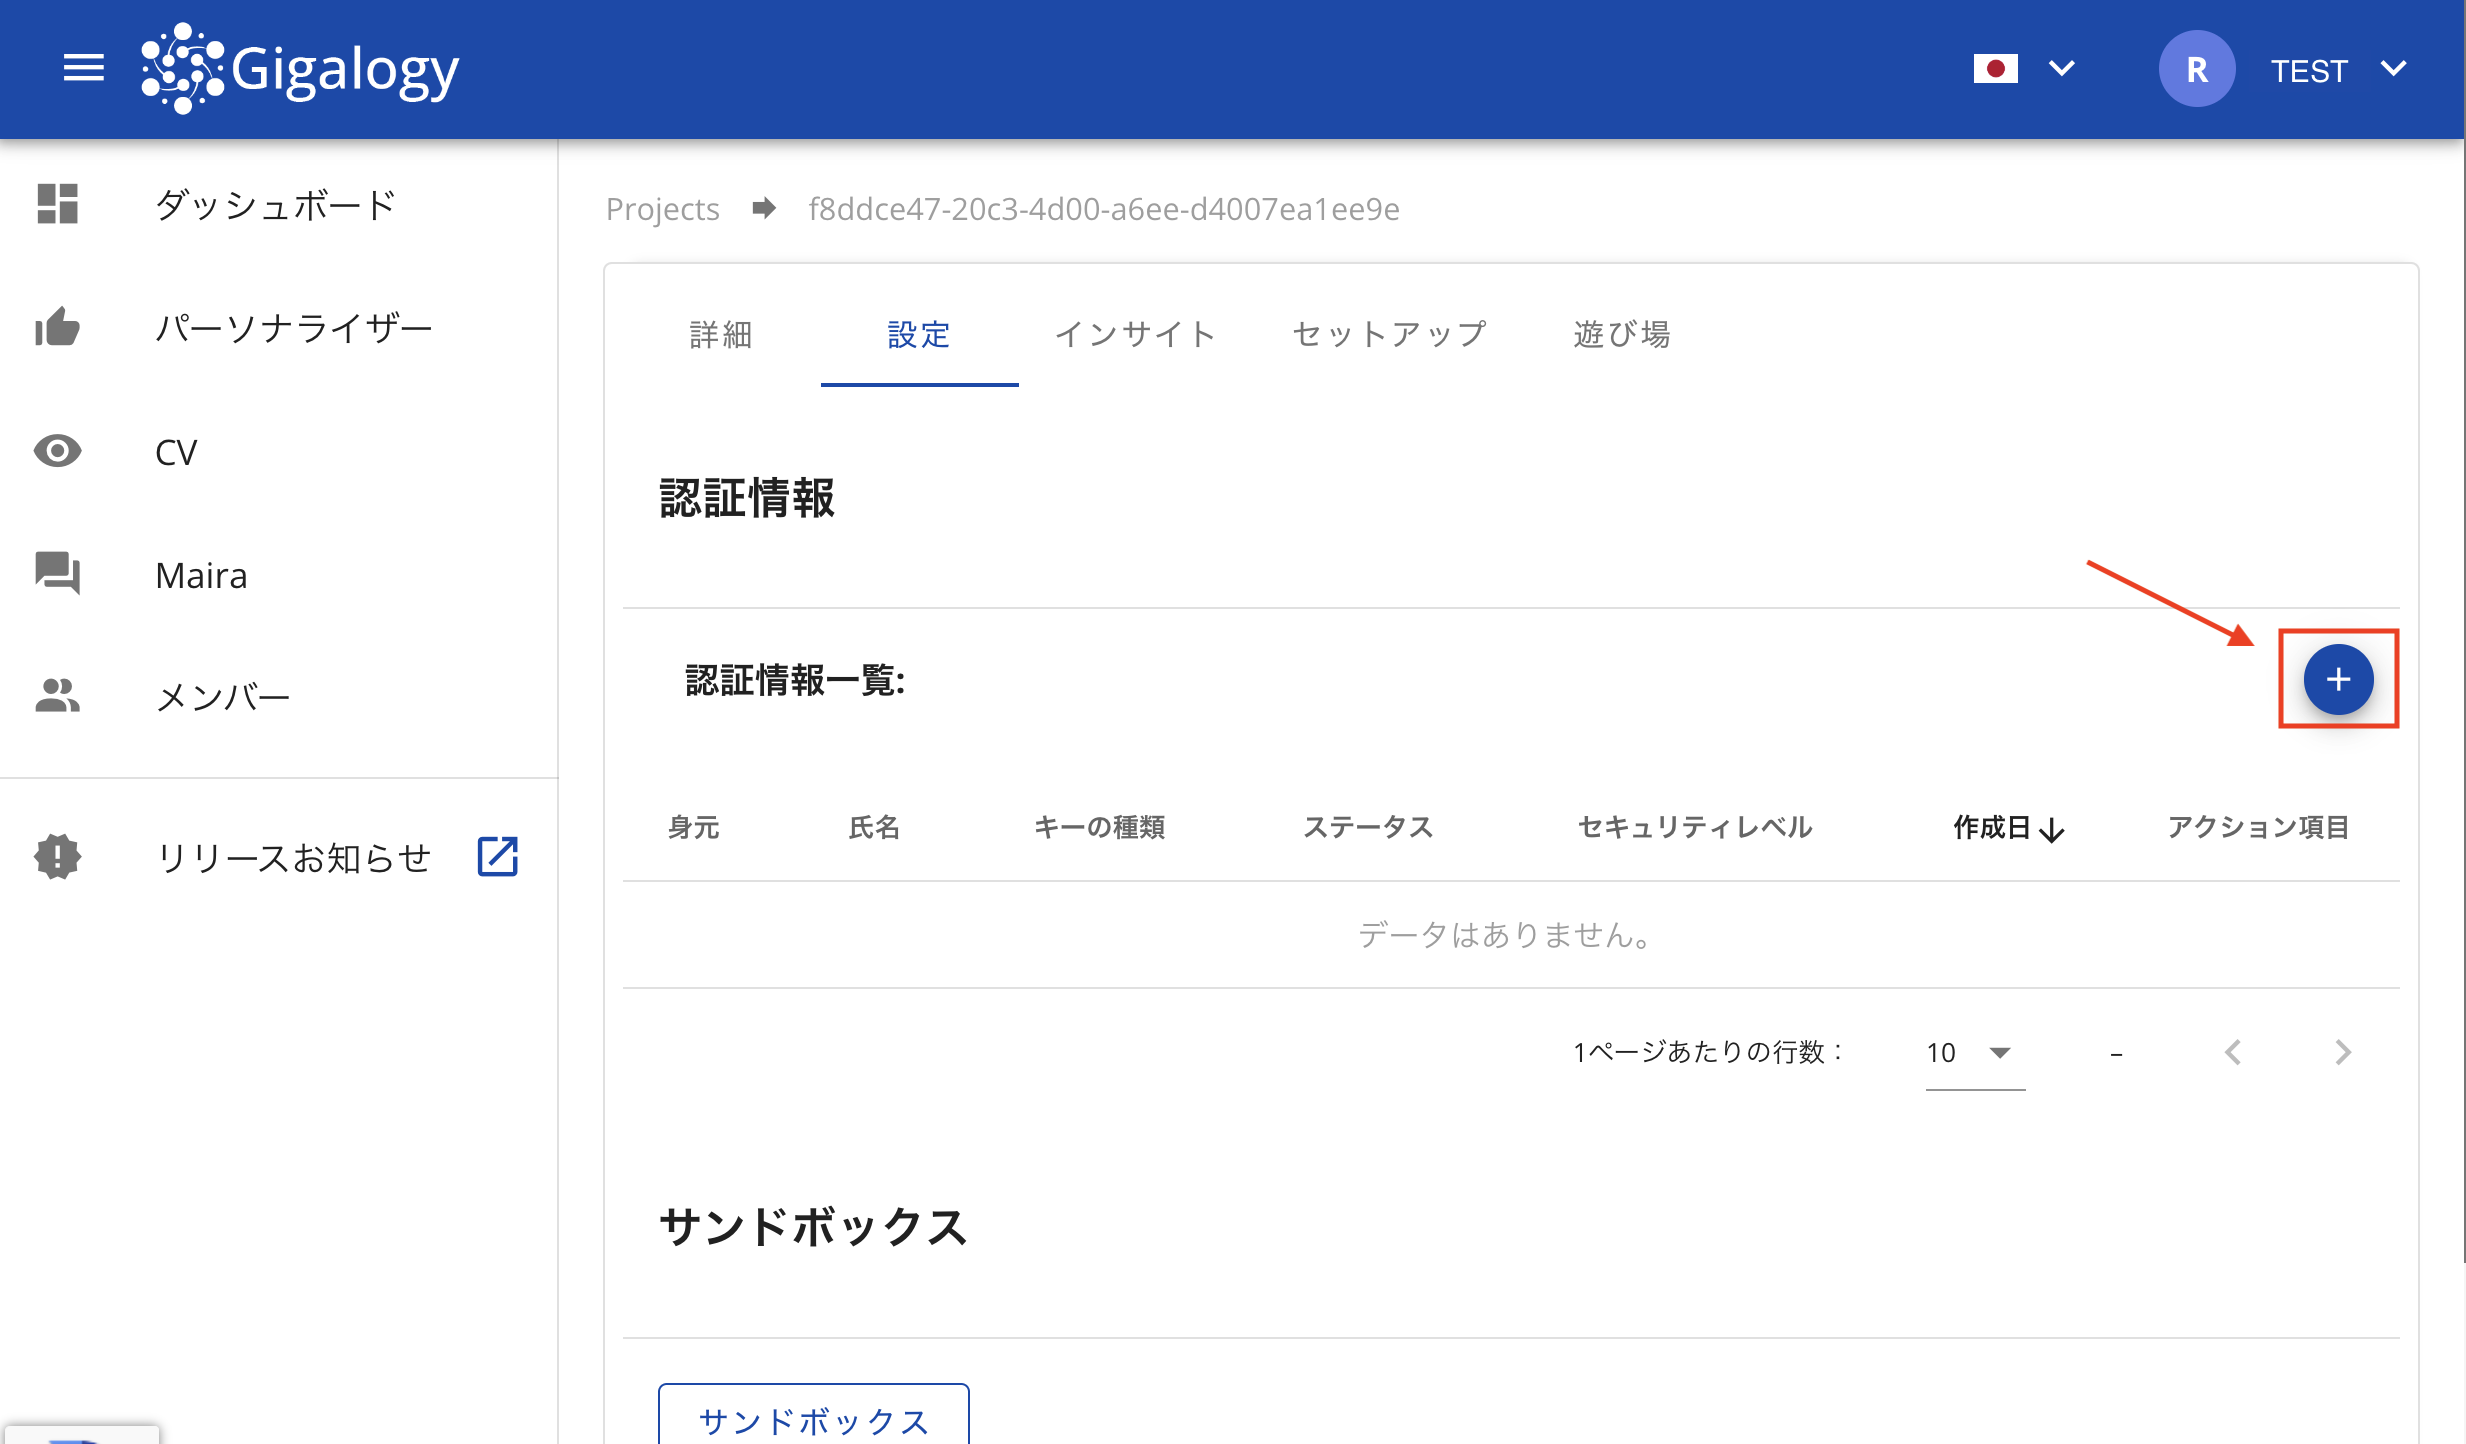This screenshot has height=1444, width=2466.
Task: Click the Gigalogy logo
Action: click(299, 69)
